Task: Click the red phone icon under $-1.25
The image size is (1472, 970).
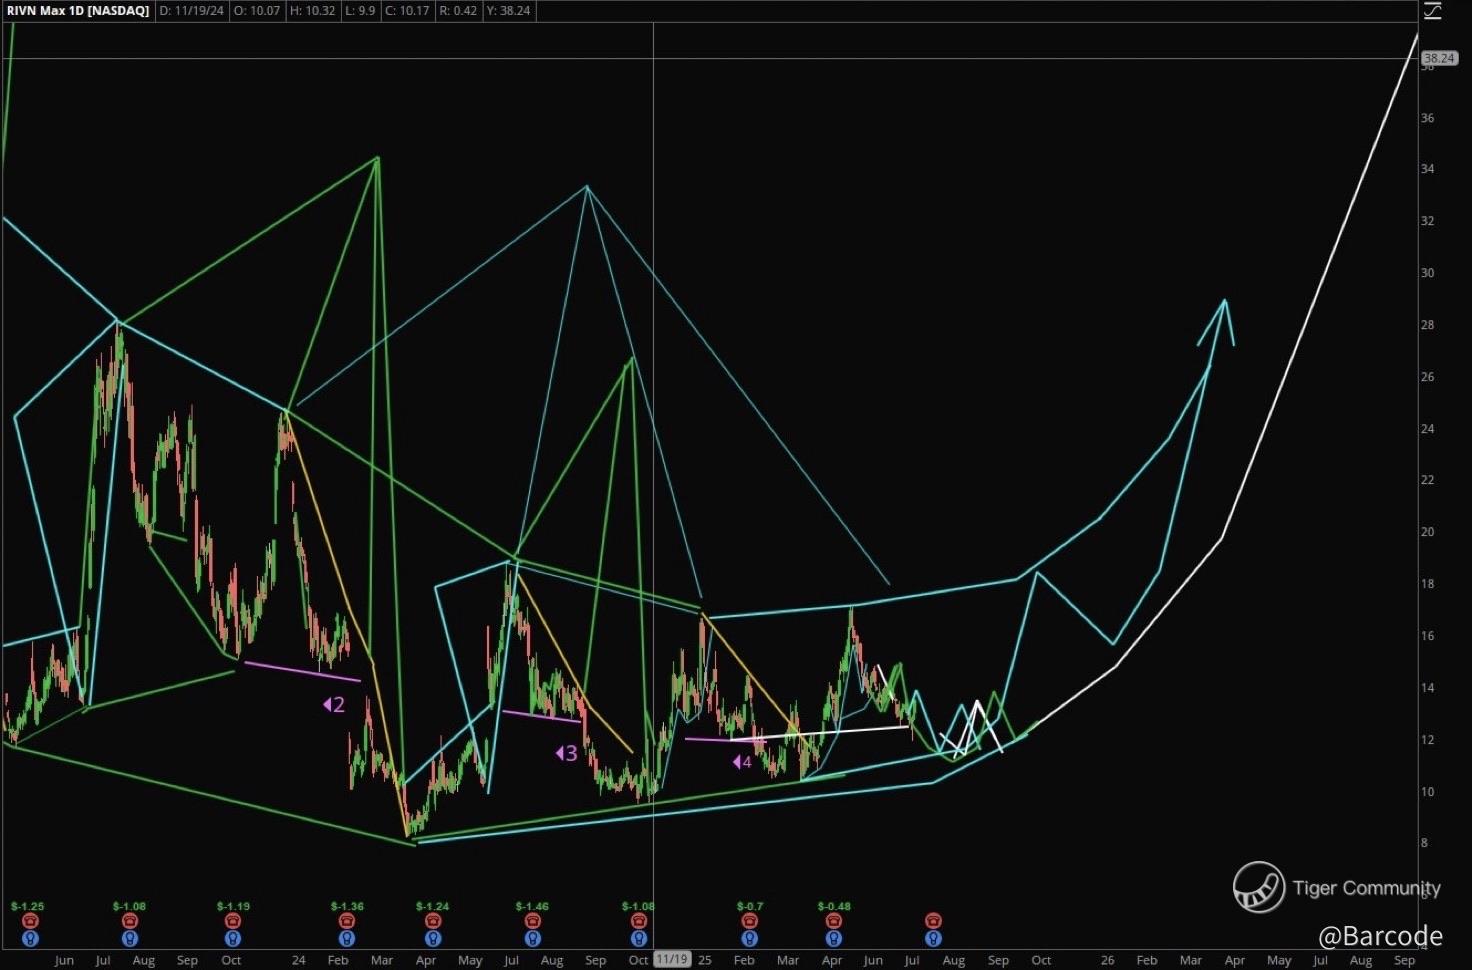Action: [29, 921]
